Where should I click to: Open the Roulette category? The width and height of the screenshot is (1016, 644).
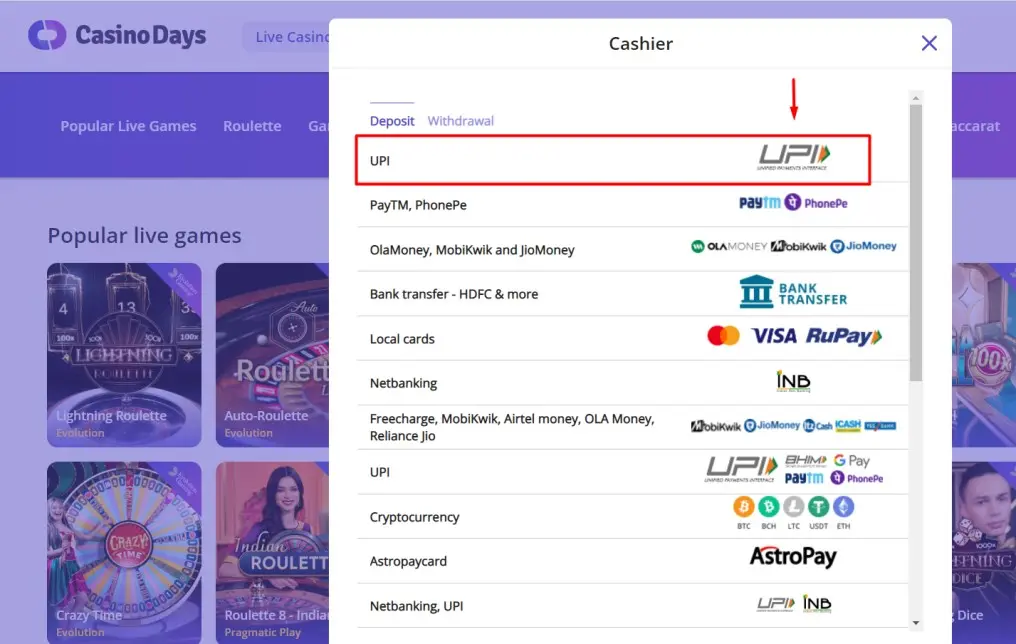252,126
